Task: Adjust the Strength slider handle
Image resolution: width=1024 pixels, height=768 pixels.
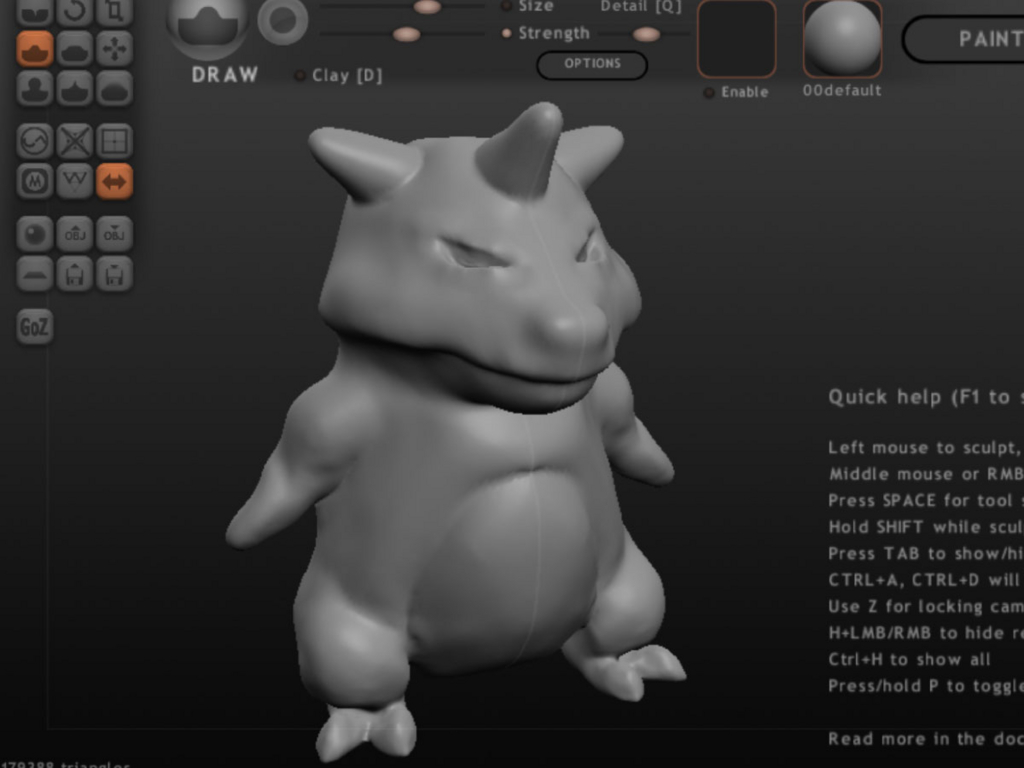Action: [406, 34]
